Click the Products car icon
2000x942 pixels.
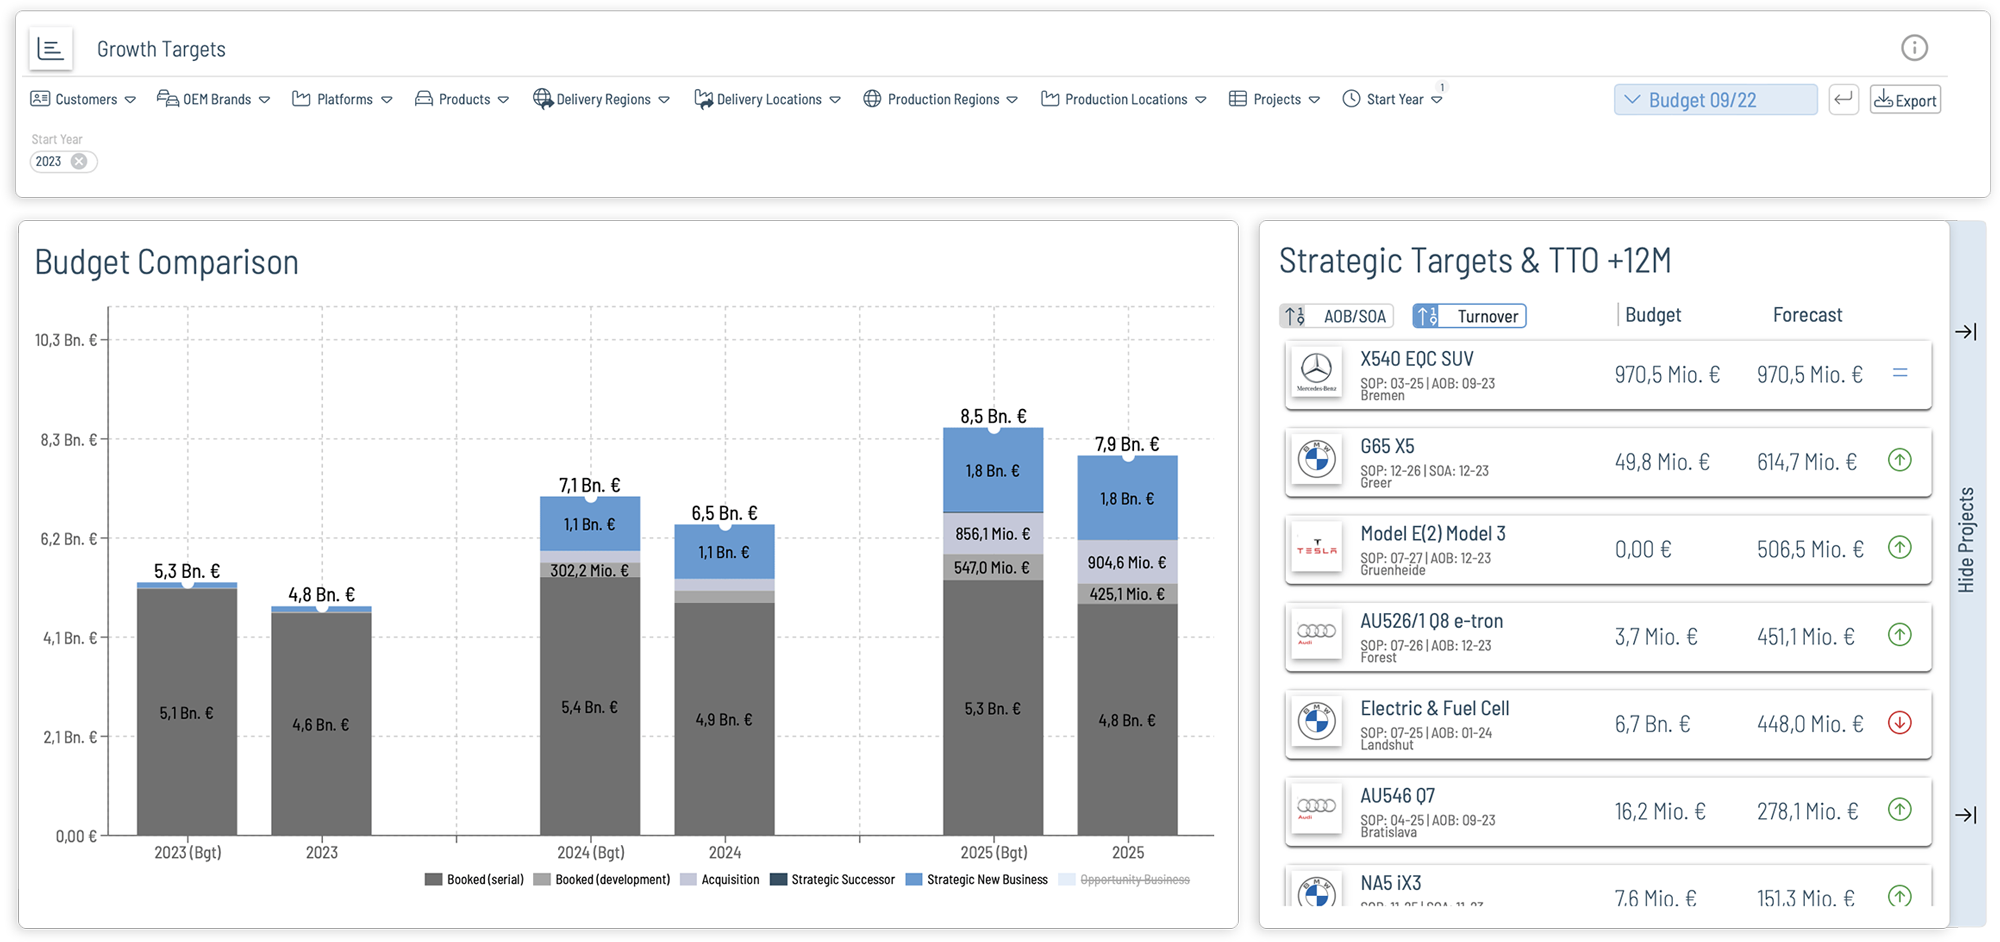424,99
